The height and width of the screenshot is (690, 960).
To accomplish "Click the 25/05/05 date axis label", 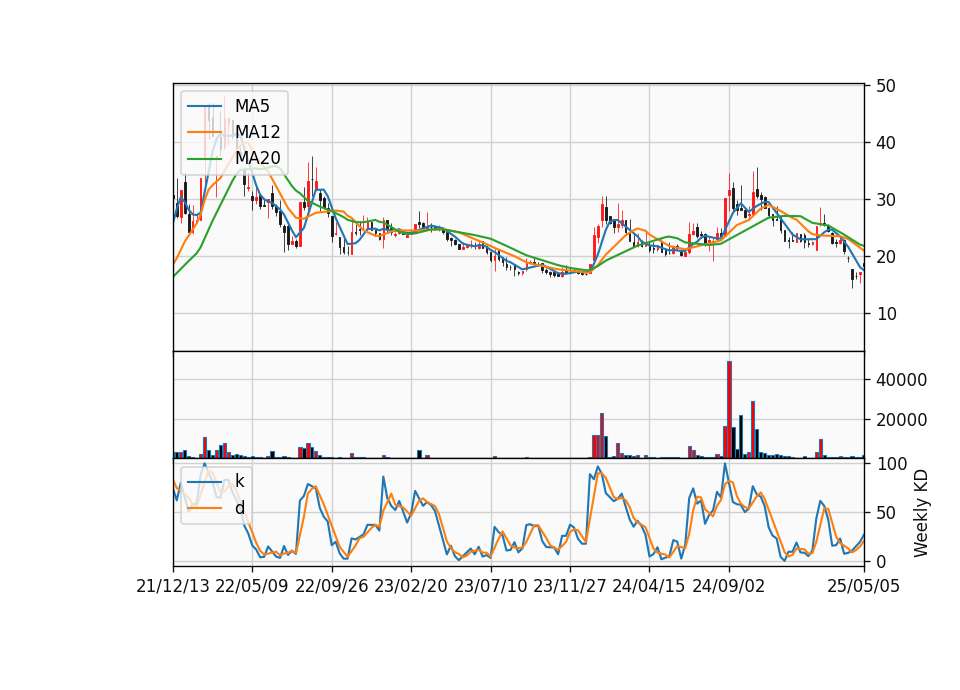I will click(864, 586).
